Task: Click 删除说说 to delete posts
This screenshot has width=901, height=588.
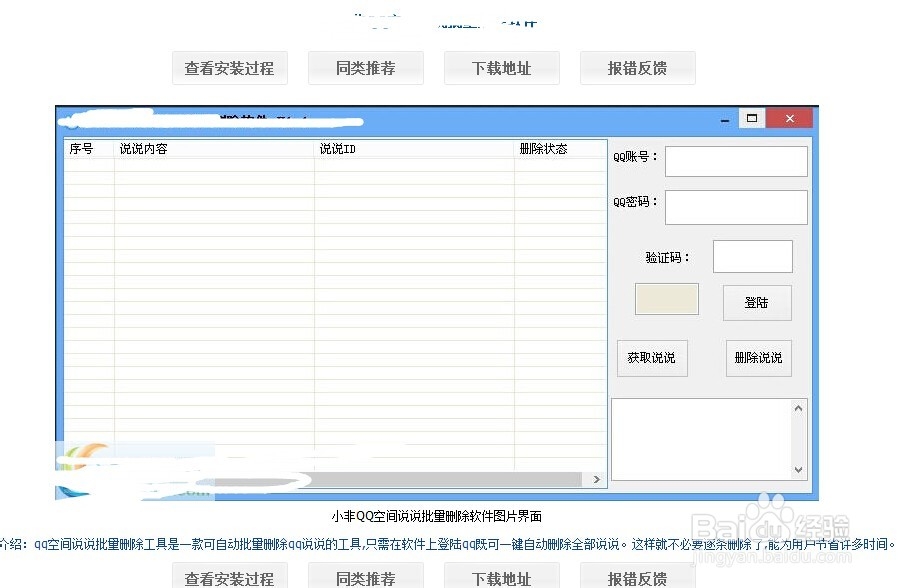Action: 758,358
